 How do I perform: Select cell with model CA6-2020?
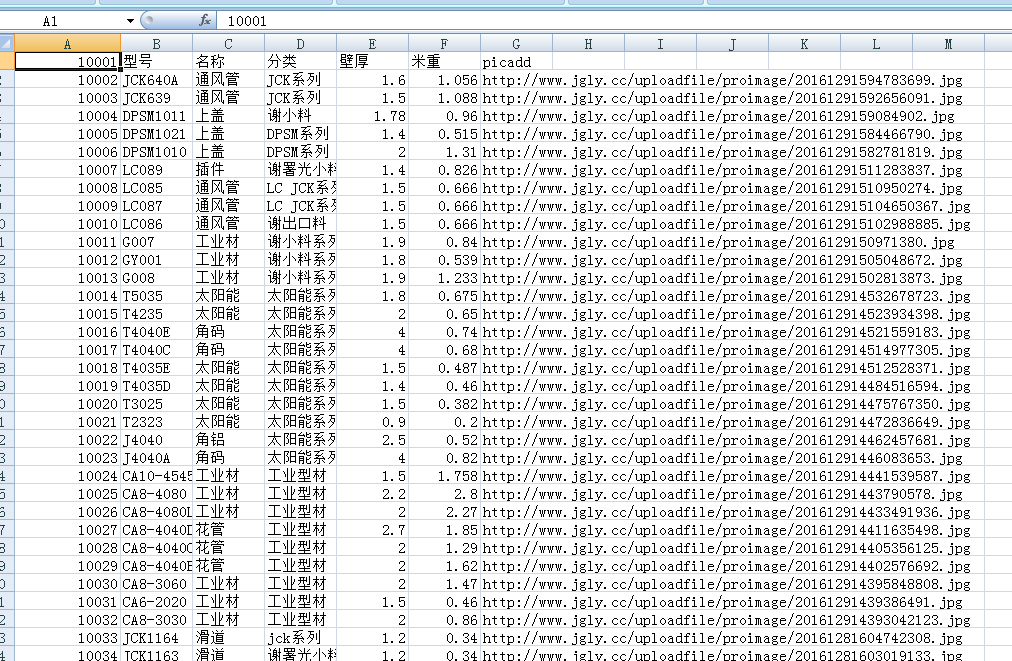coord(156,602)
